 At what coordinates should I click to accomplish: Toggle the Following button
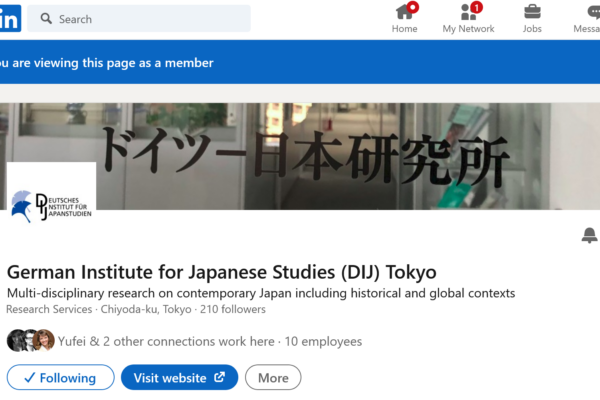pos(60,377)
